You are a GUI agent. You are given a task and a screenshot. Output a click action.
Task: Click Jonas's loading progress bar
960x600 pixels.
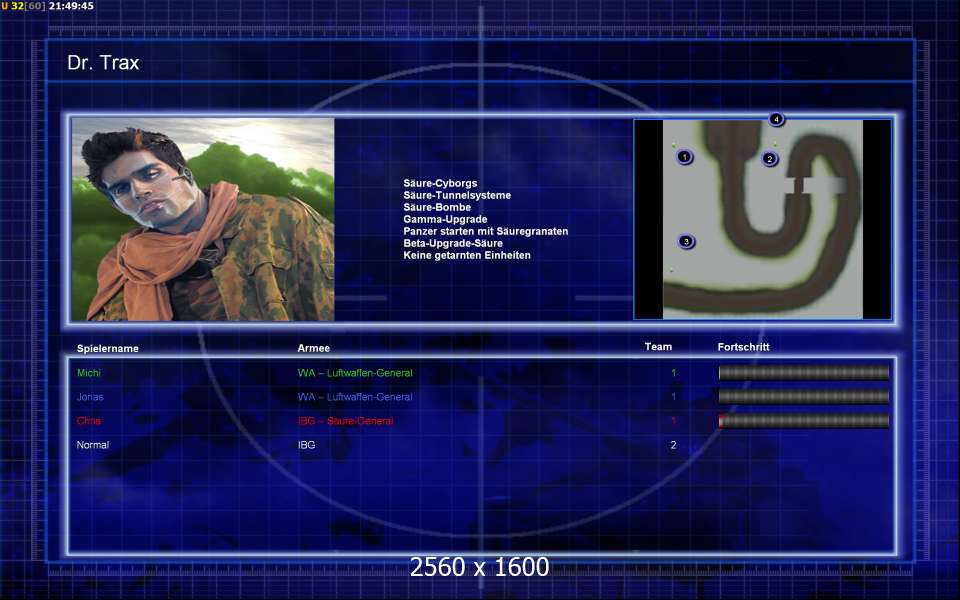803,397
